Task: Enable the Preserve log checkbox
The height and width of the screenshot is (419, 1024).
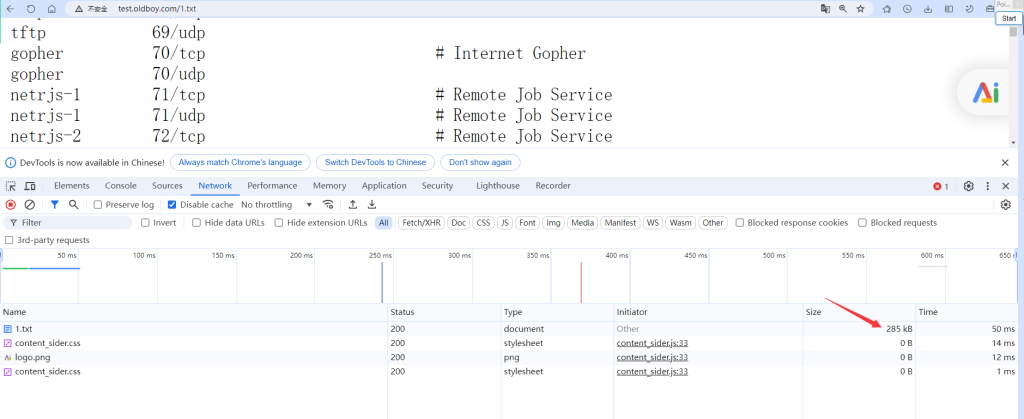Action: (x=98, y=205)
